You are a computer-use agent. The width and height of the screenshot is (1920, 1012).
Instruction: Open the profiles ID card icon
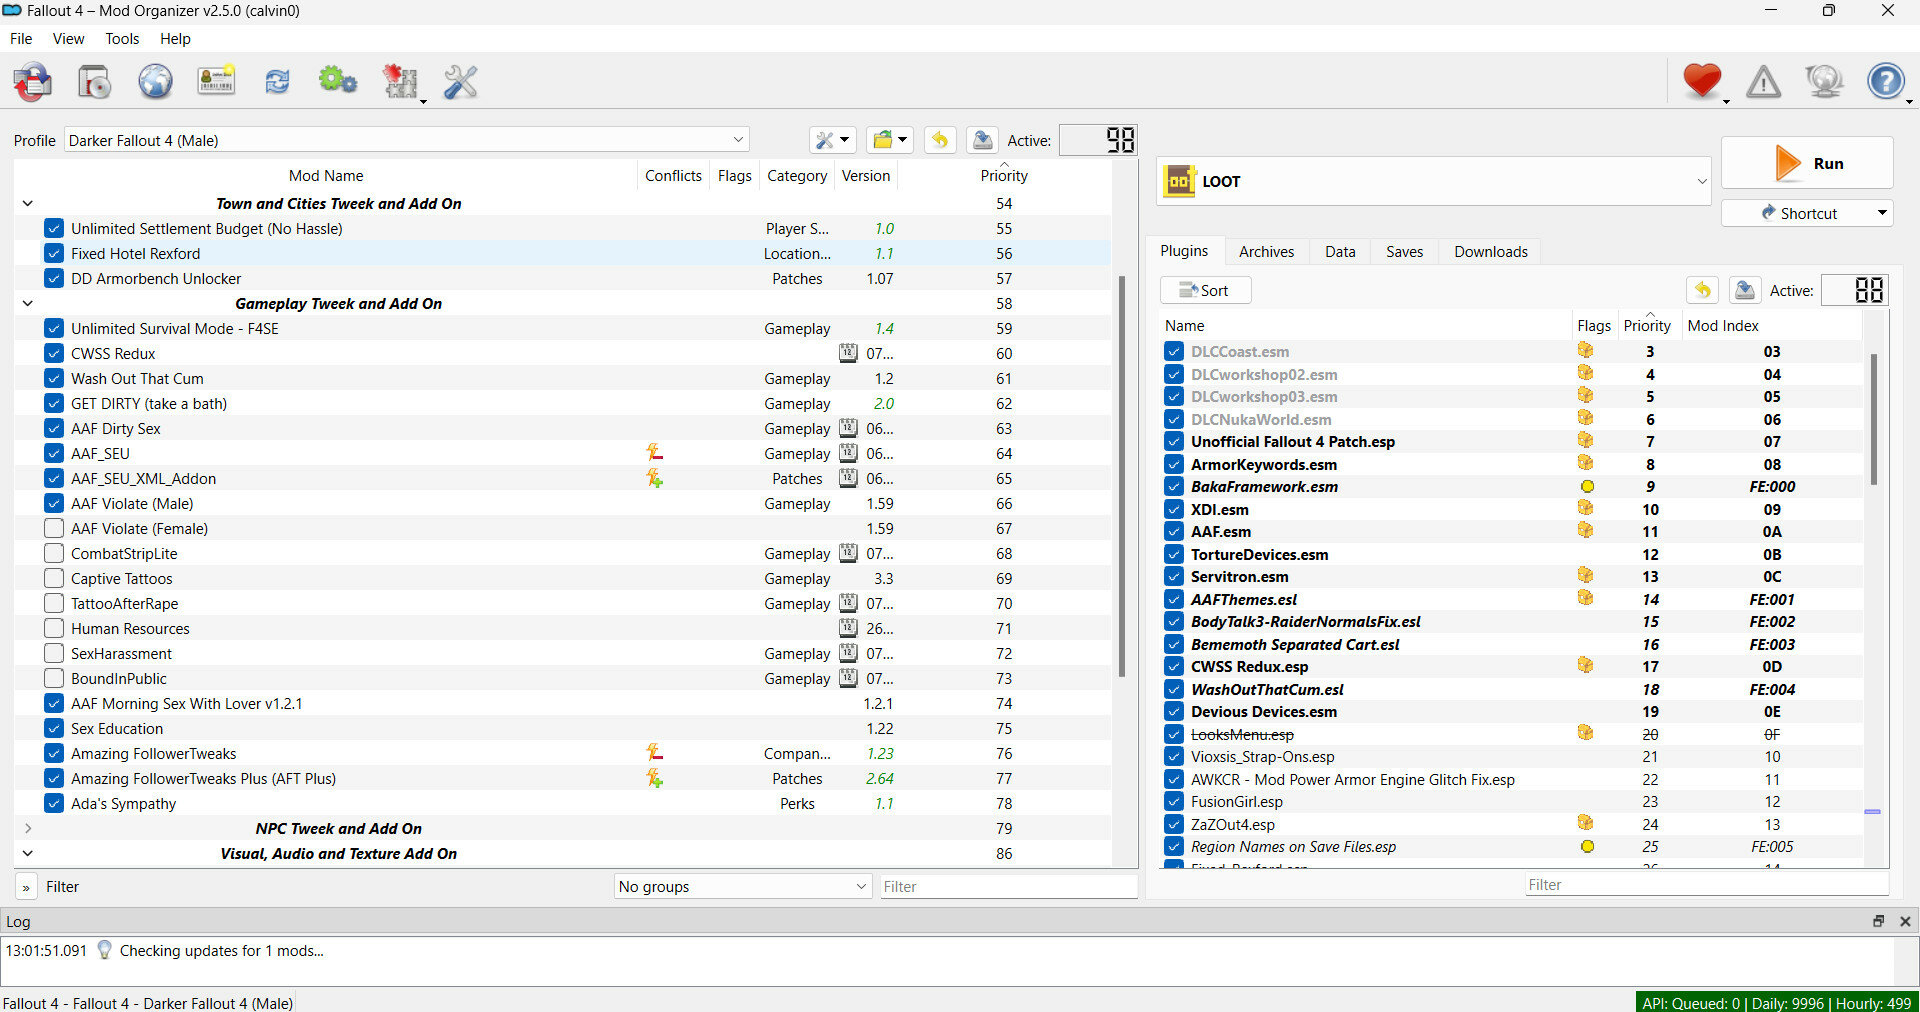click(x=216, y=81)
